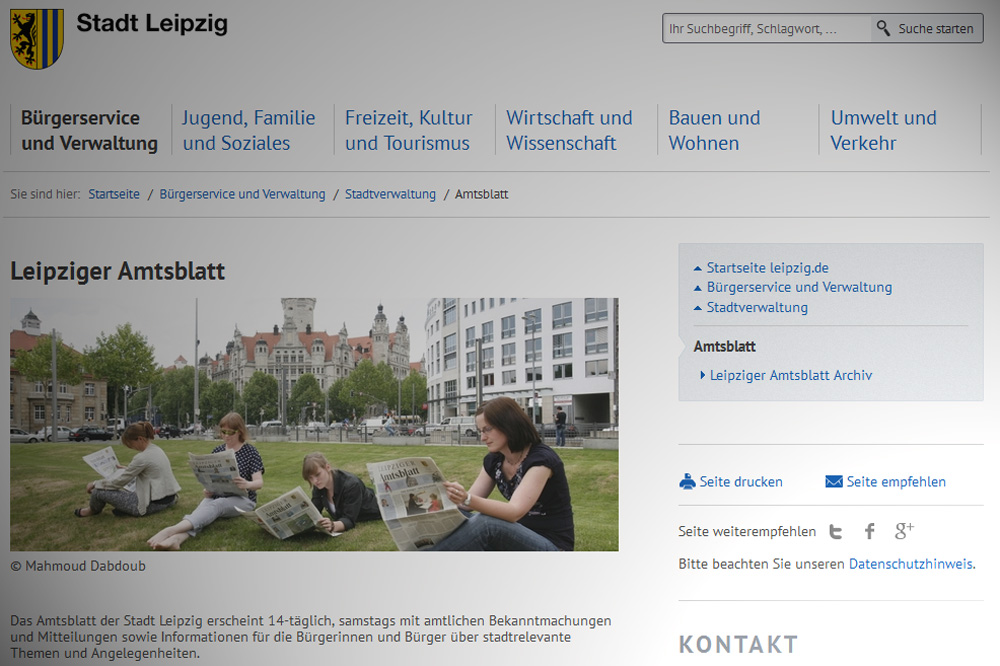Share the page via the Facebook icon
1000x666 pixels.
point(869,530)
